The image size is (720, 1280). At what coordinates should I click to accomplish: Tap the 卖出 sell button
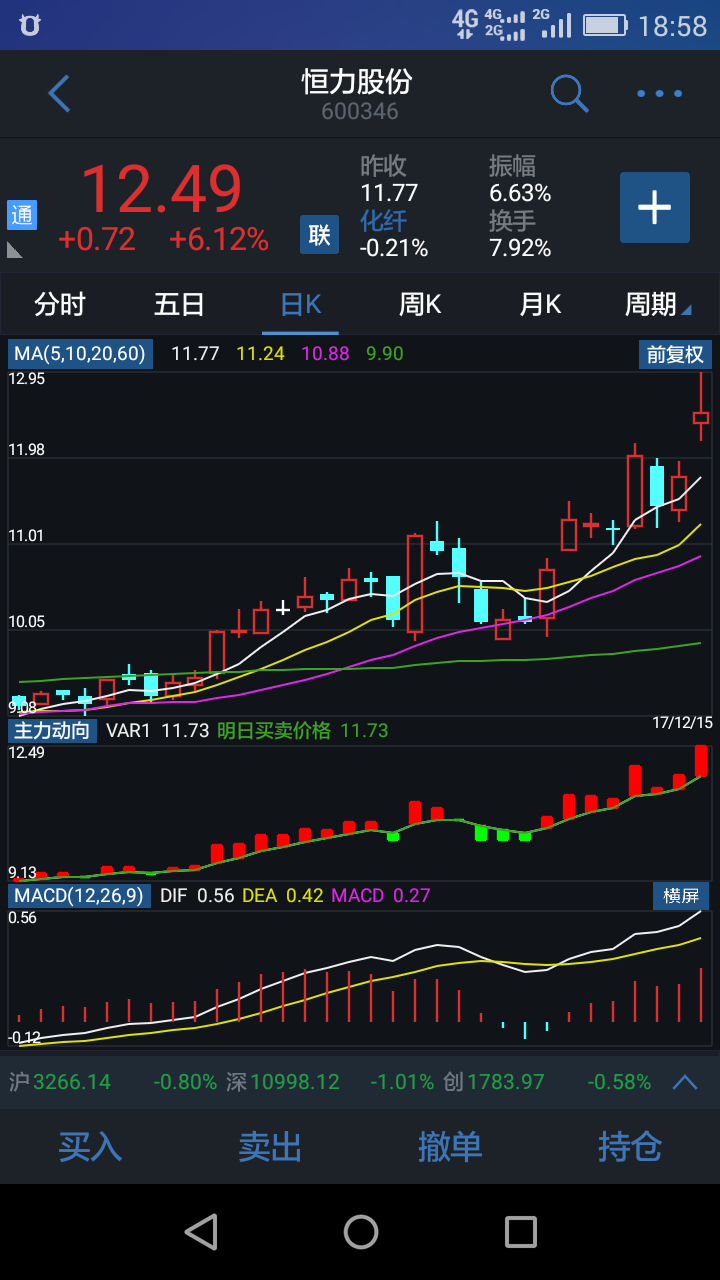[x=270, y=1146]
